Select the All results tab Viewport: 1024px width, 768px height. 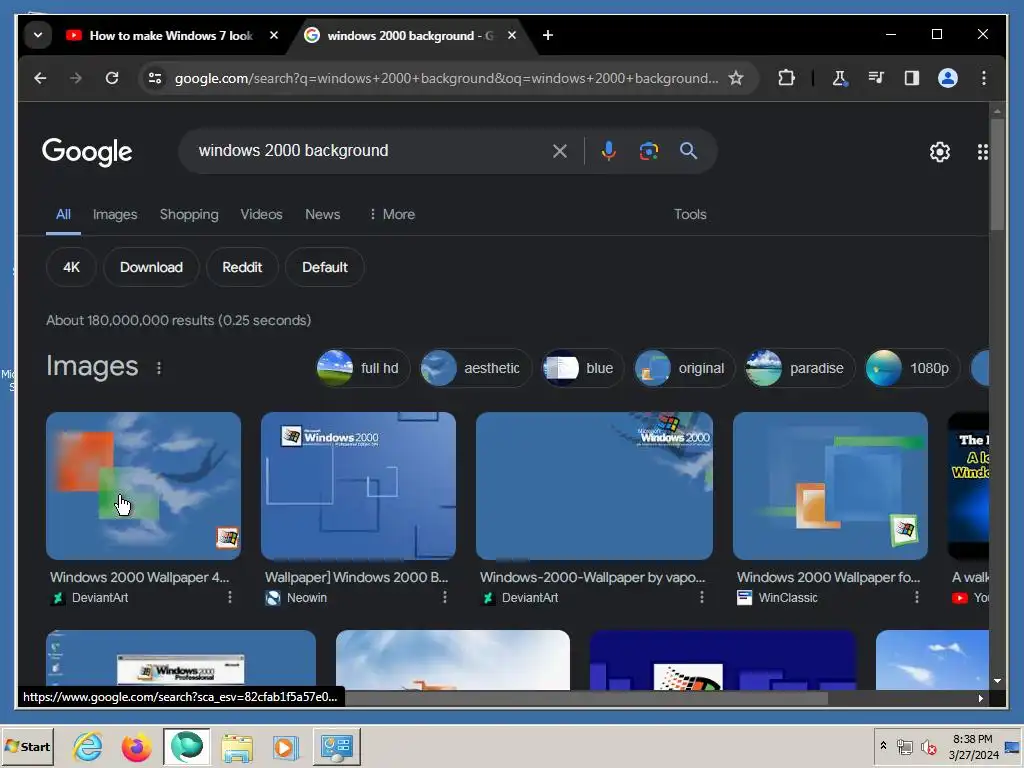point(63,214)
